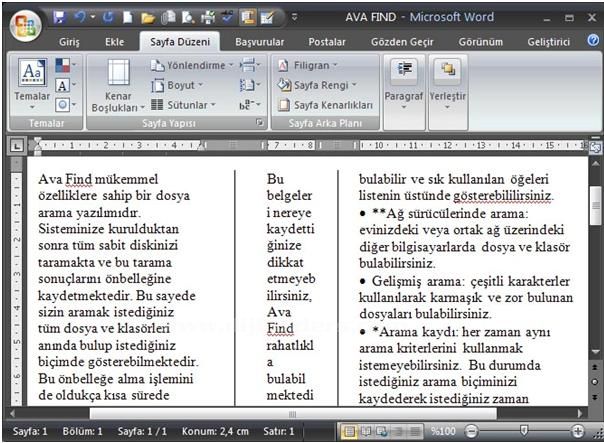Undo last action in quick access toolbar
This screenshot has width=604, height=443.
pos(80,17)
